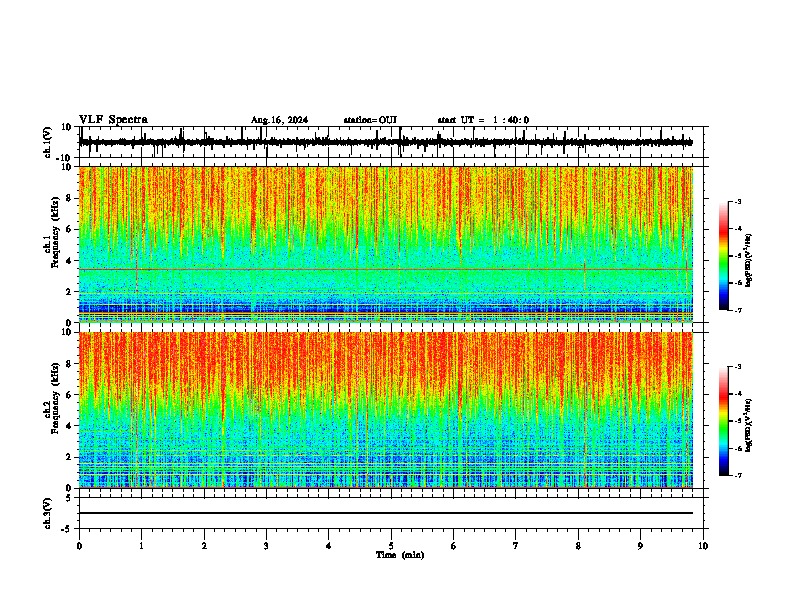The width and height of the screenshot is (792, 612).
Task: Select the "start UT = 1 : 40: 0" text
Action: [x=483, y=120]
